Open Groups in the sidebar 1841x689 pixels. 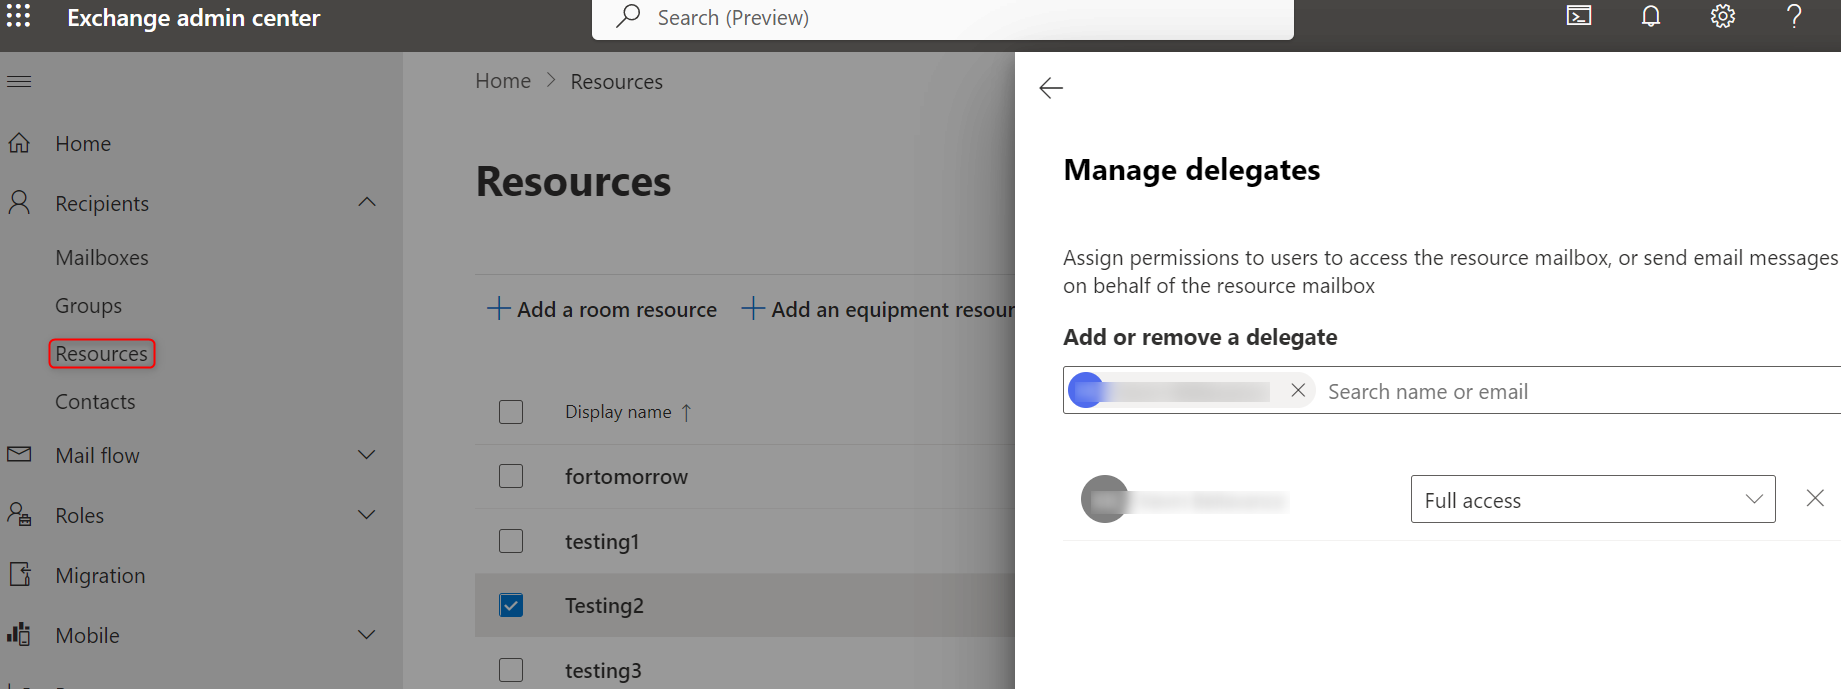pyautogui.click(x=89, y=306)
